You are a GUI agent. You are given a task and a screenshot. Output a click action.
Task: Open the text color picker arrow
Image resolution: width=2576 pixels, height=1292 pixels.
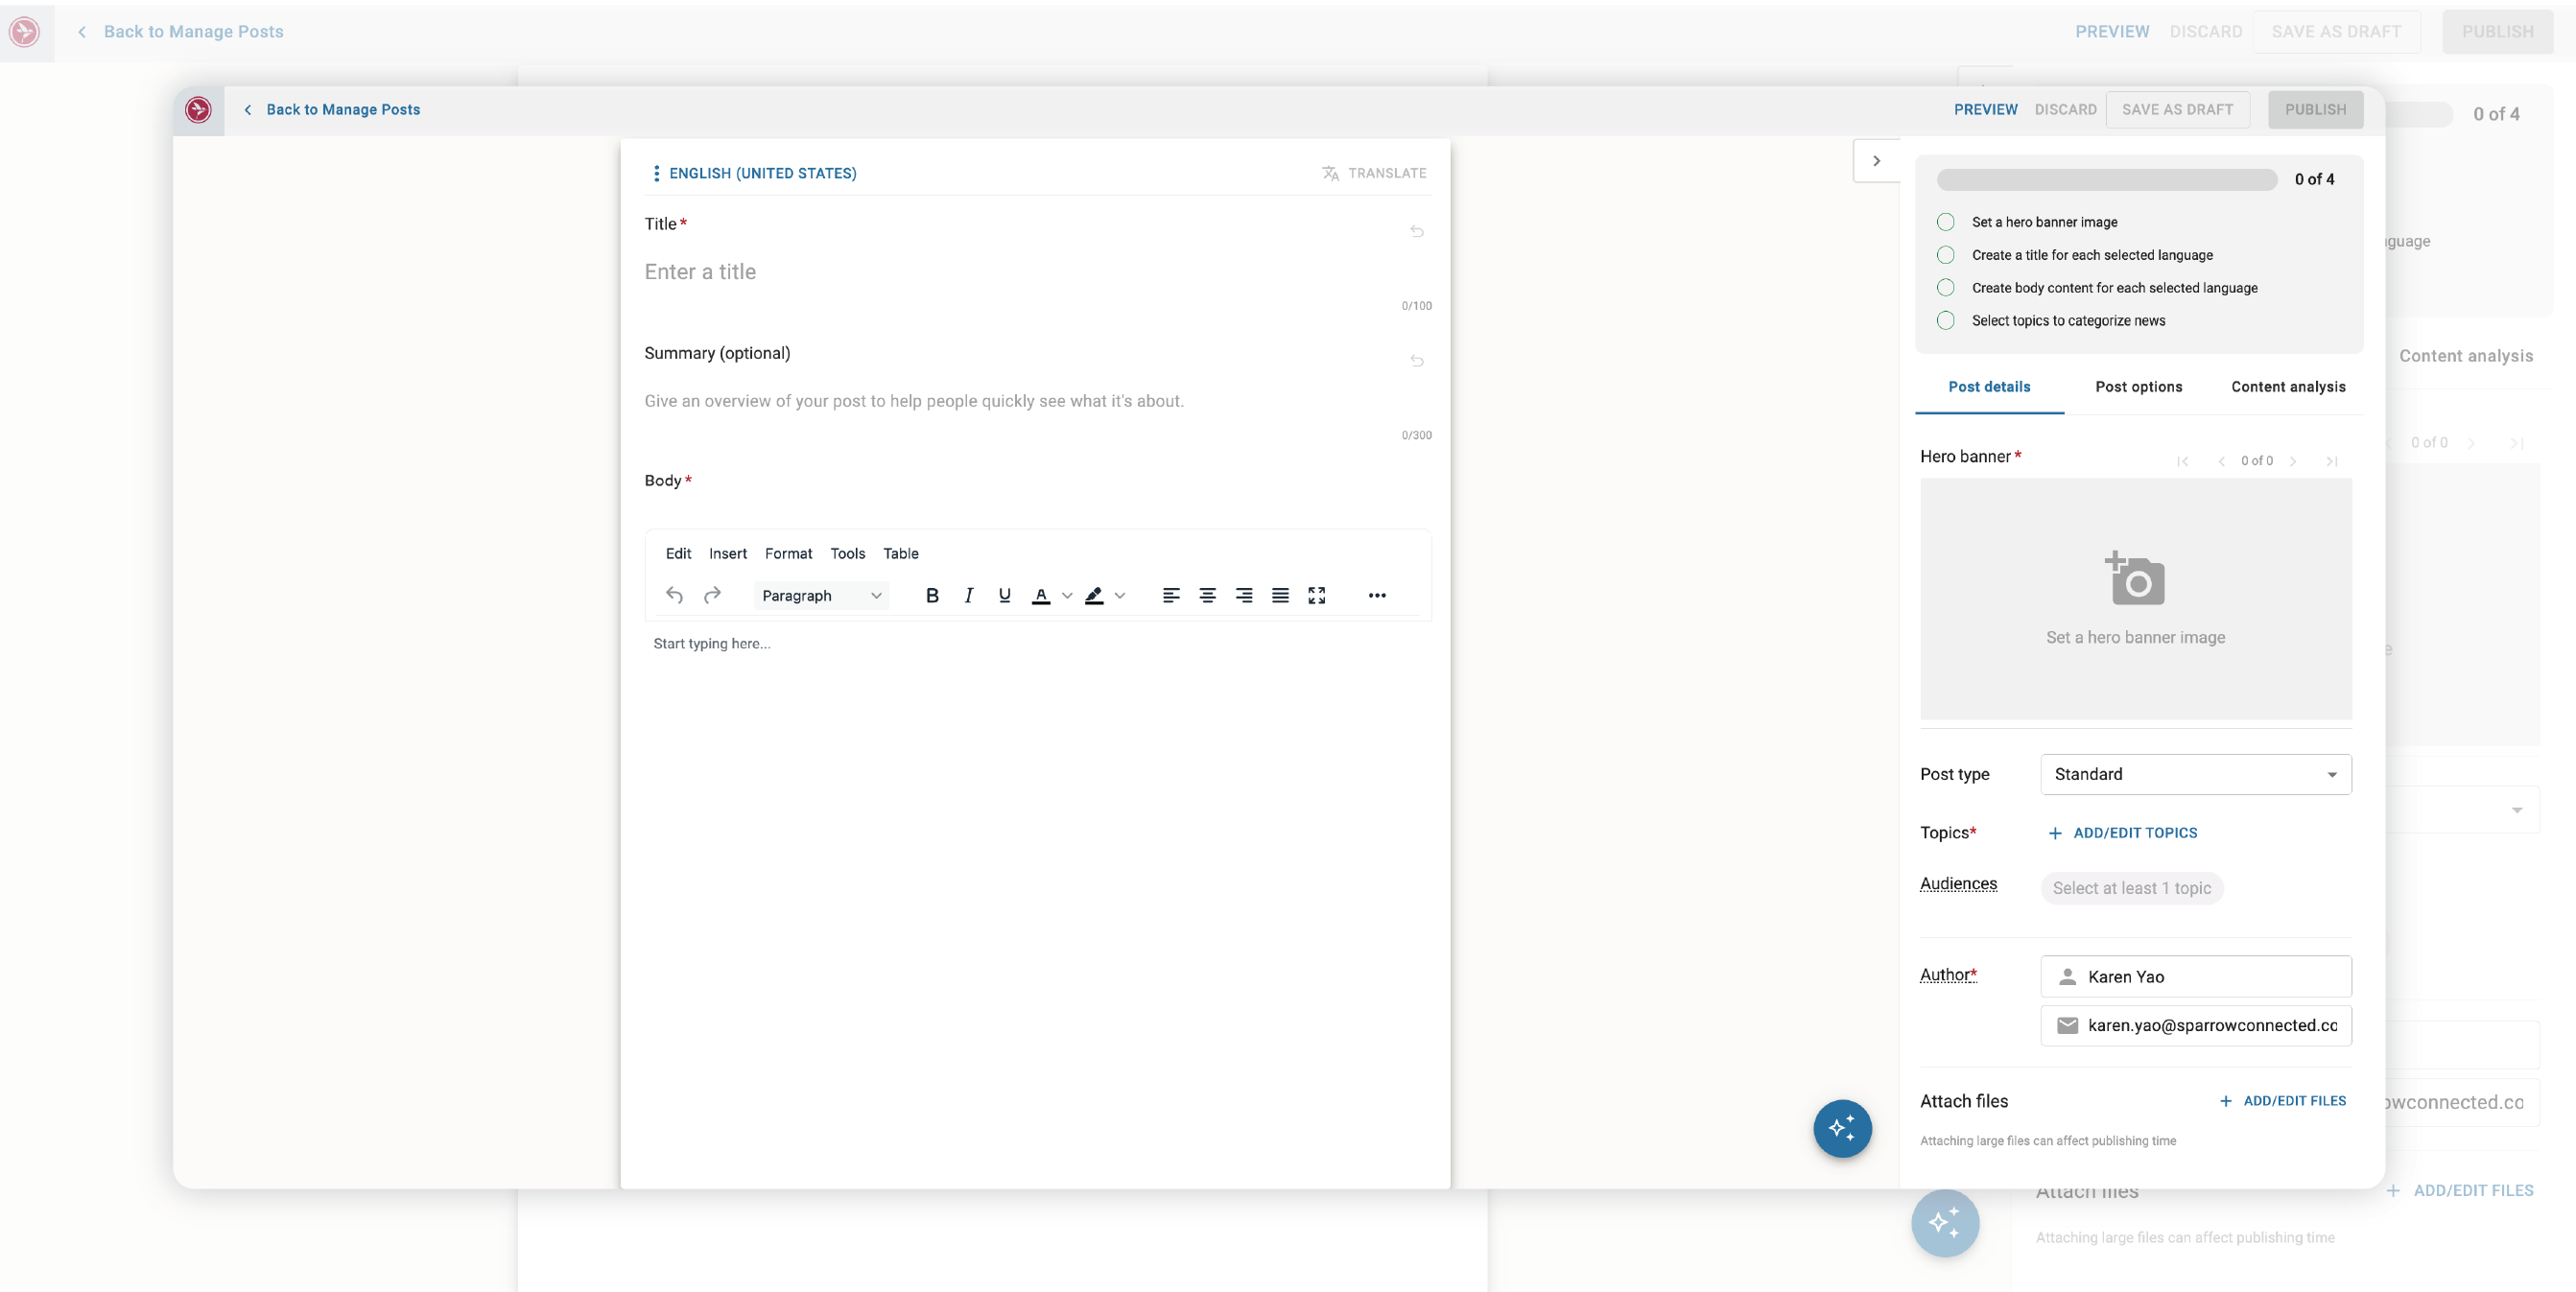tap(1067, 595)
